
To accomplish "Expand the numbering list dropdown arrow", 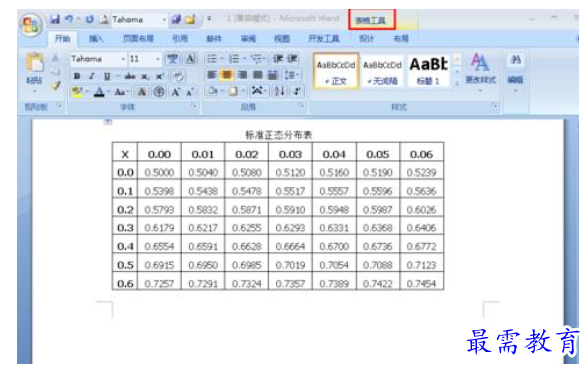I will (244, 59).
